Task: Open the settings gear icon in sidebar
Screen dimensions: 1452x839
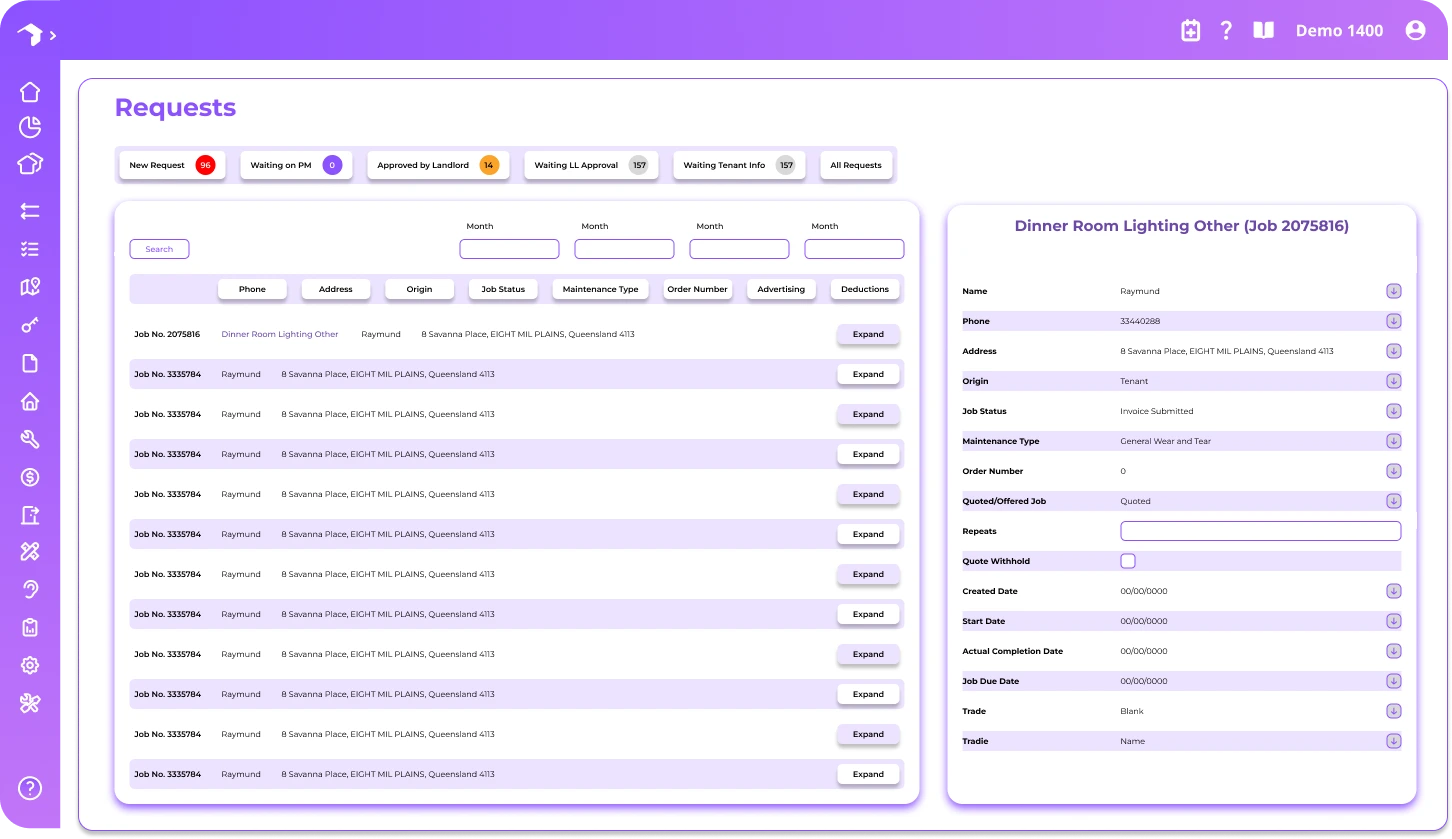Action: (30, 665)
